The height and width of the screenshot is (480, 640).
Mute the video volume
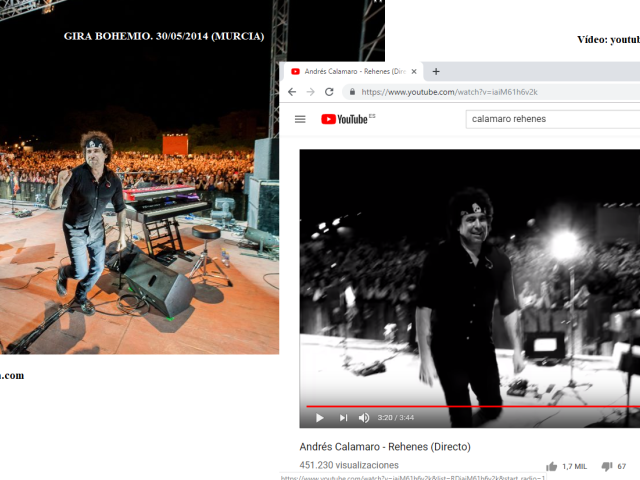point(364,418)
